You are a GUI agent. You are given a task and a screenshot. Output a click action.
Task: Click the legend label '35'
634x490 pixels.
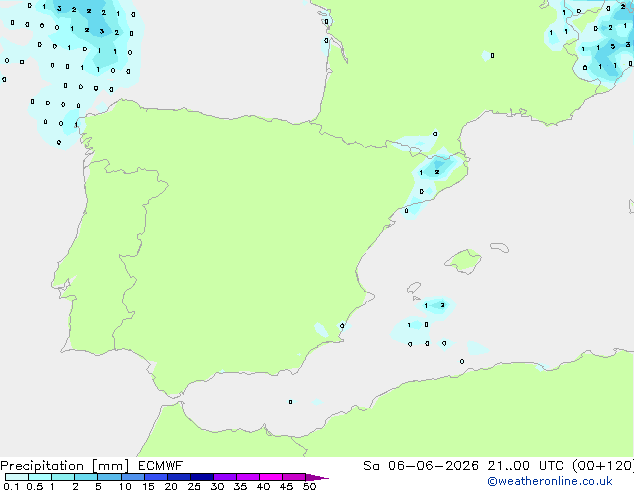240,486
